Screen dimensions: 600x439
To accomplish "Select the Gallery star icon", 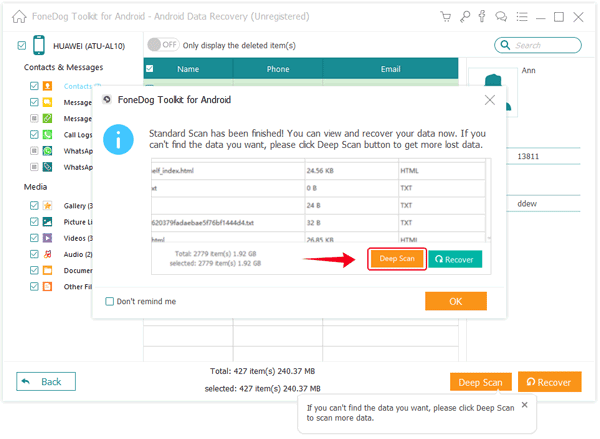I will click(47, 206).
